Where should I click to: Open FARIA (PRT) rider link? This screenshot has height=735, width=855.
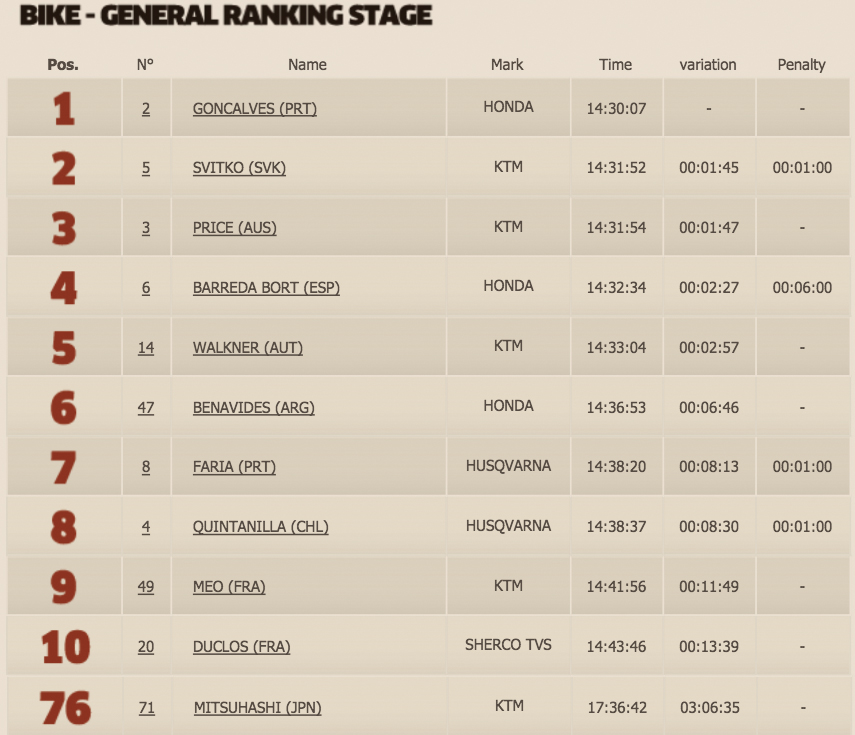(x=234, y=467)
